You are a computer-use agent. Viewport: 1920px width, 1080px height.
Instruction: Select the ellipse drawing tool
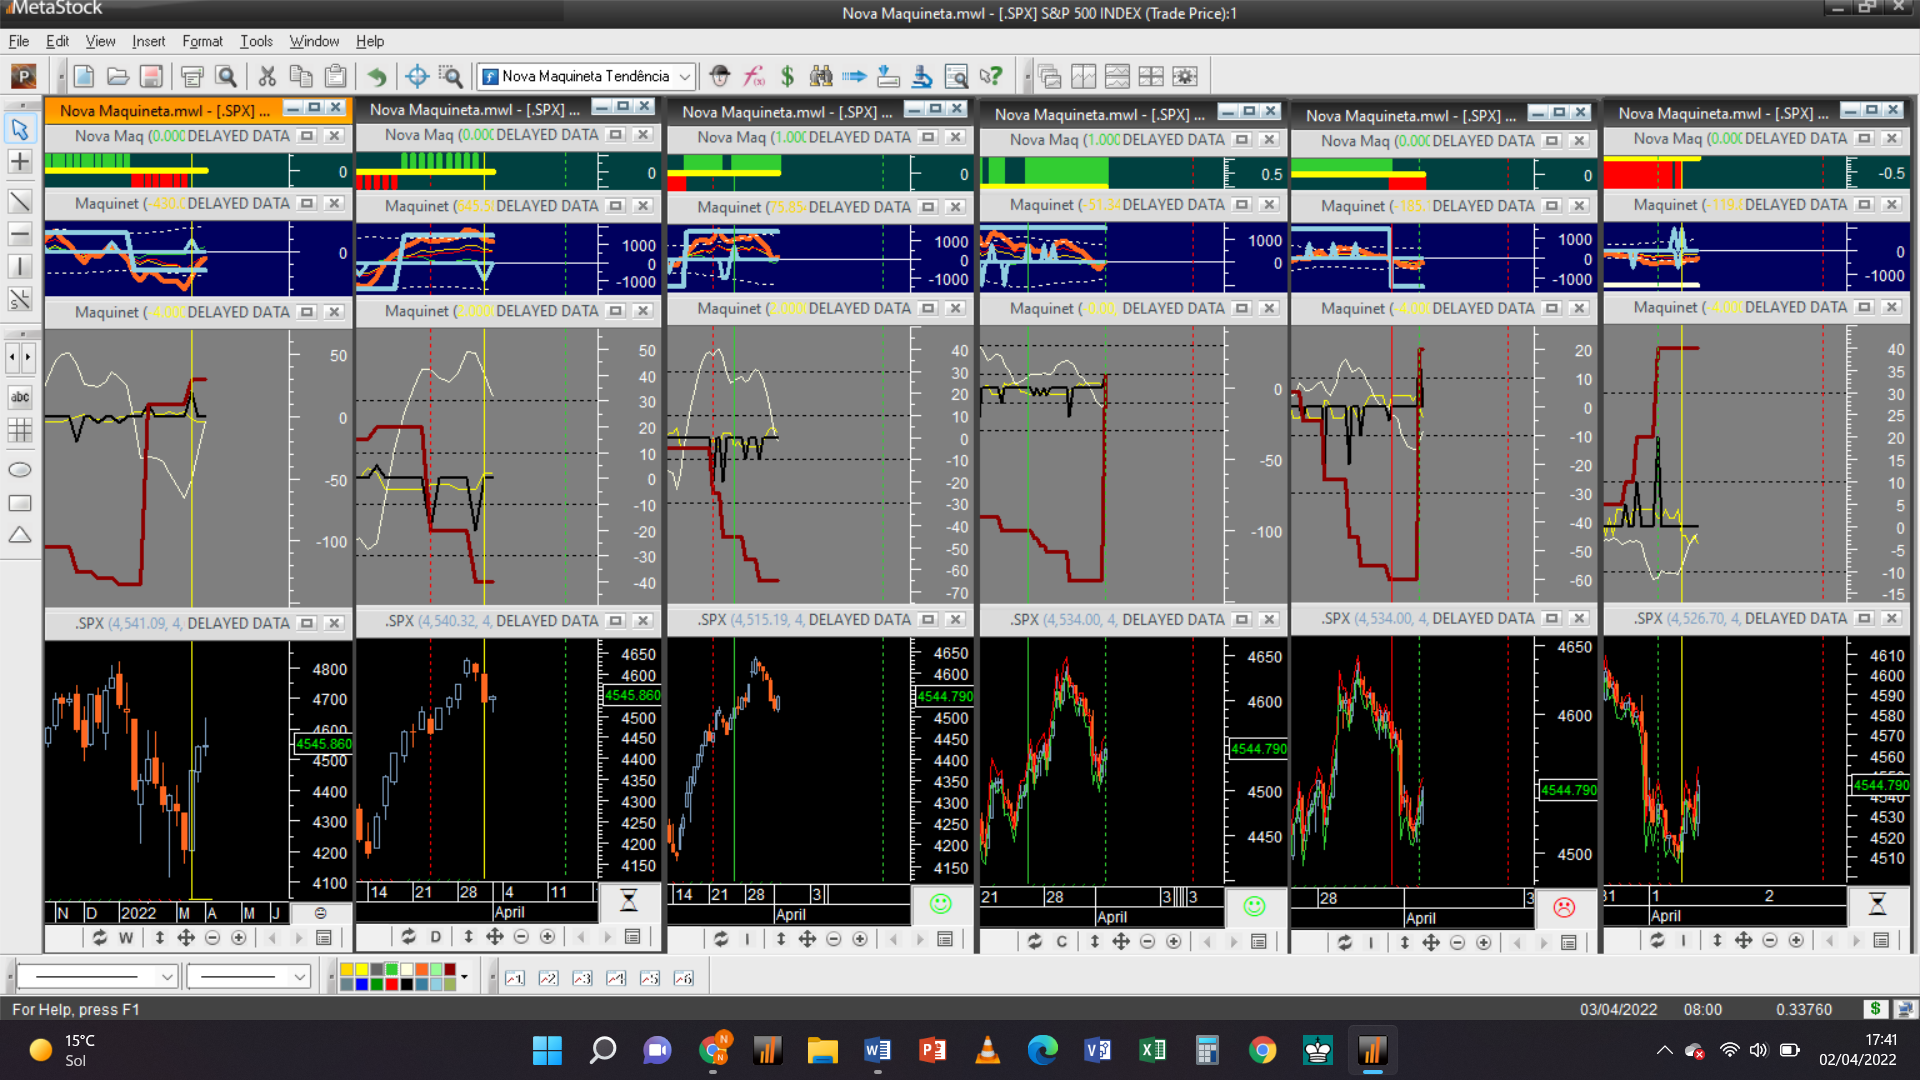coord(20,470)
